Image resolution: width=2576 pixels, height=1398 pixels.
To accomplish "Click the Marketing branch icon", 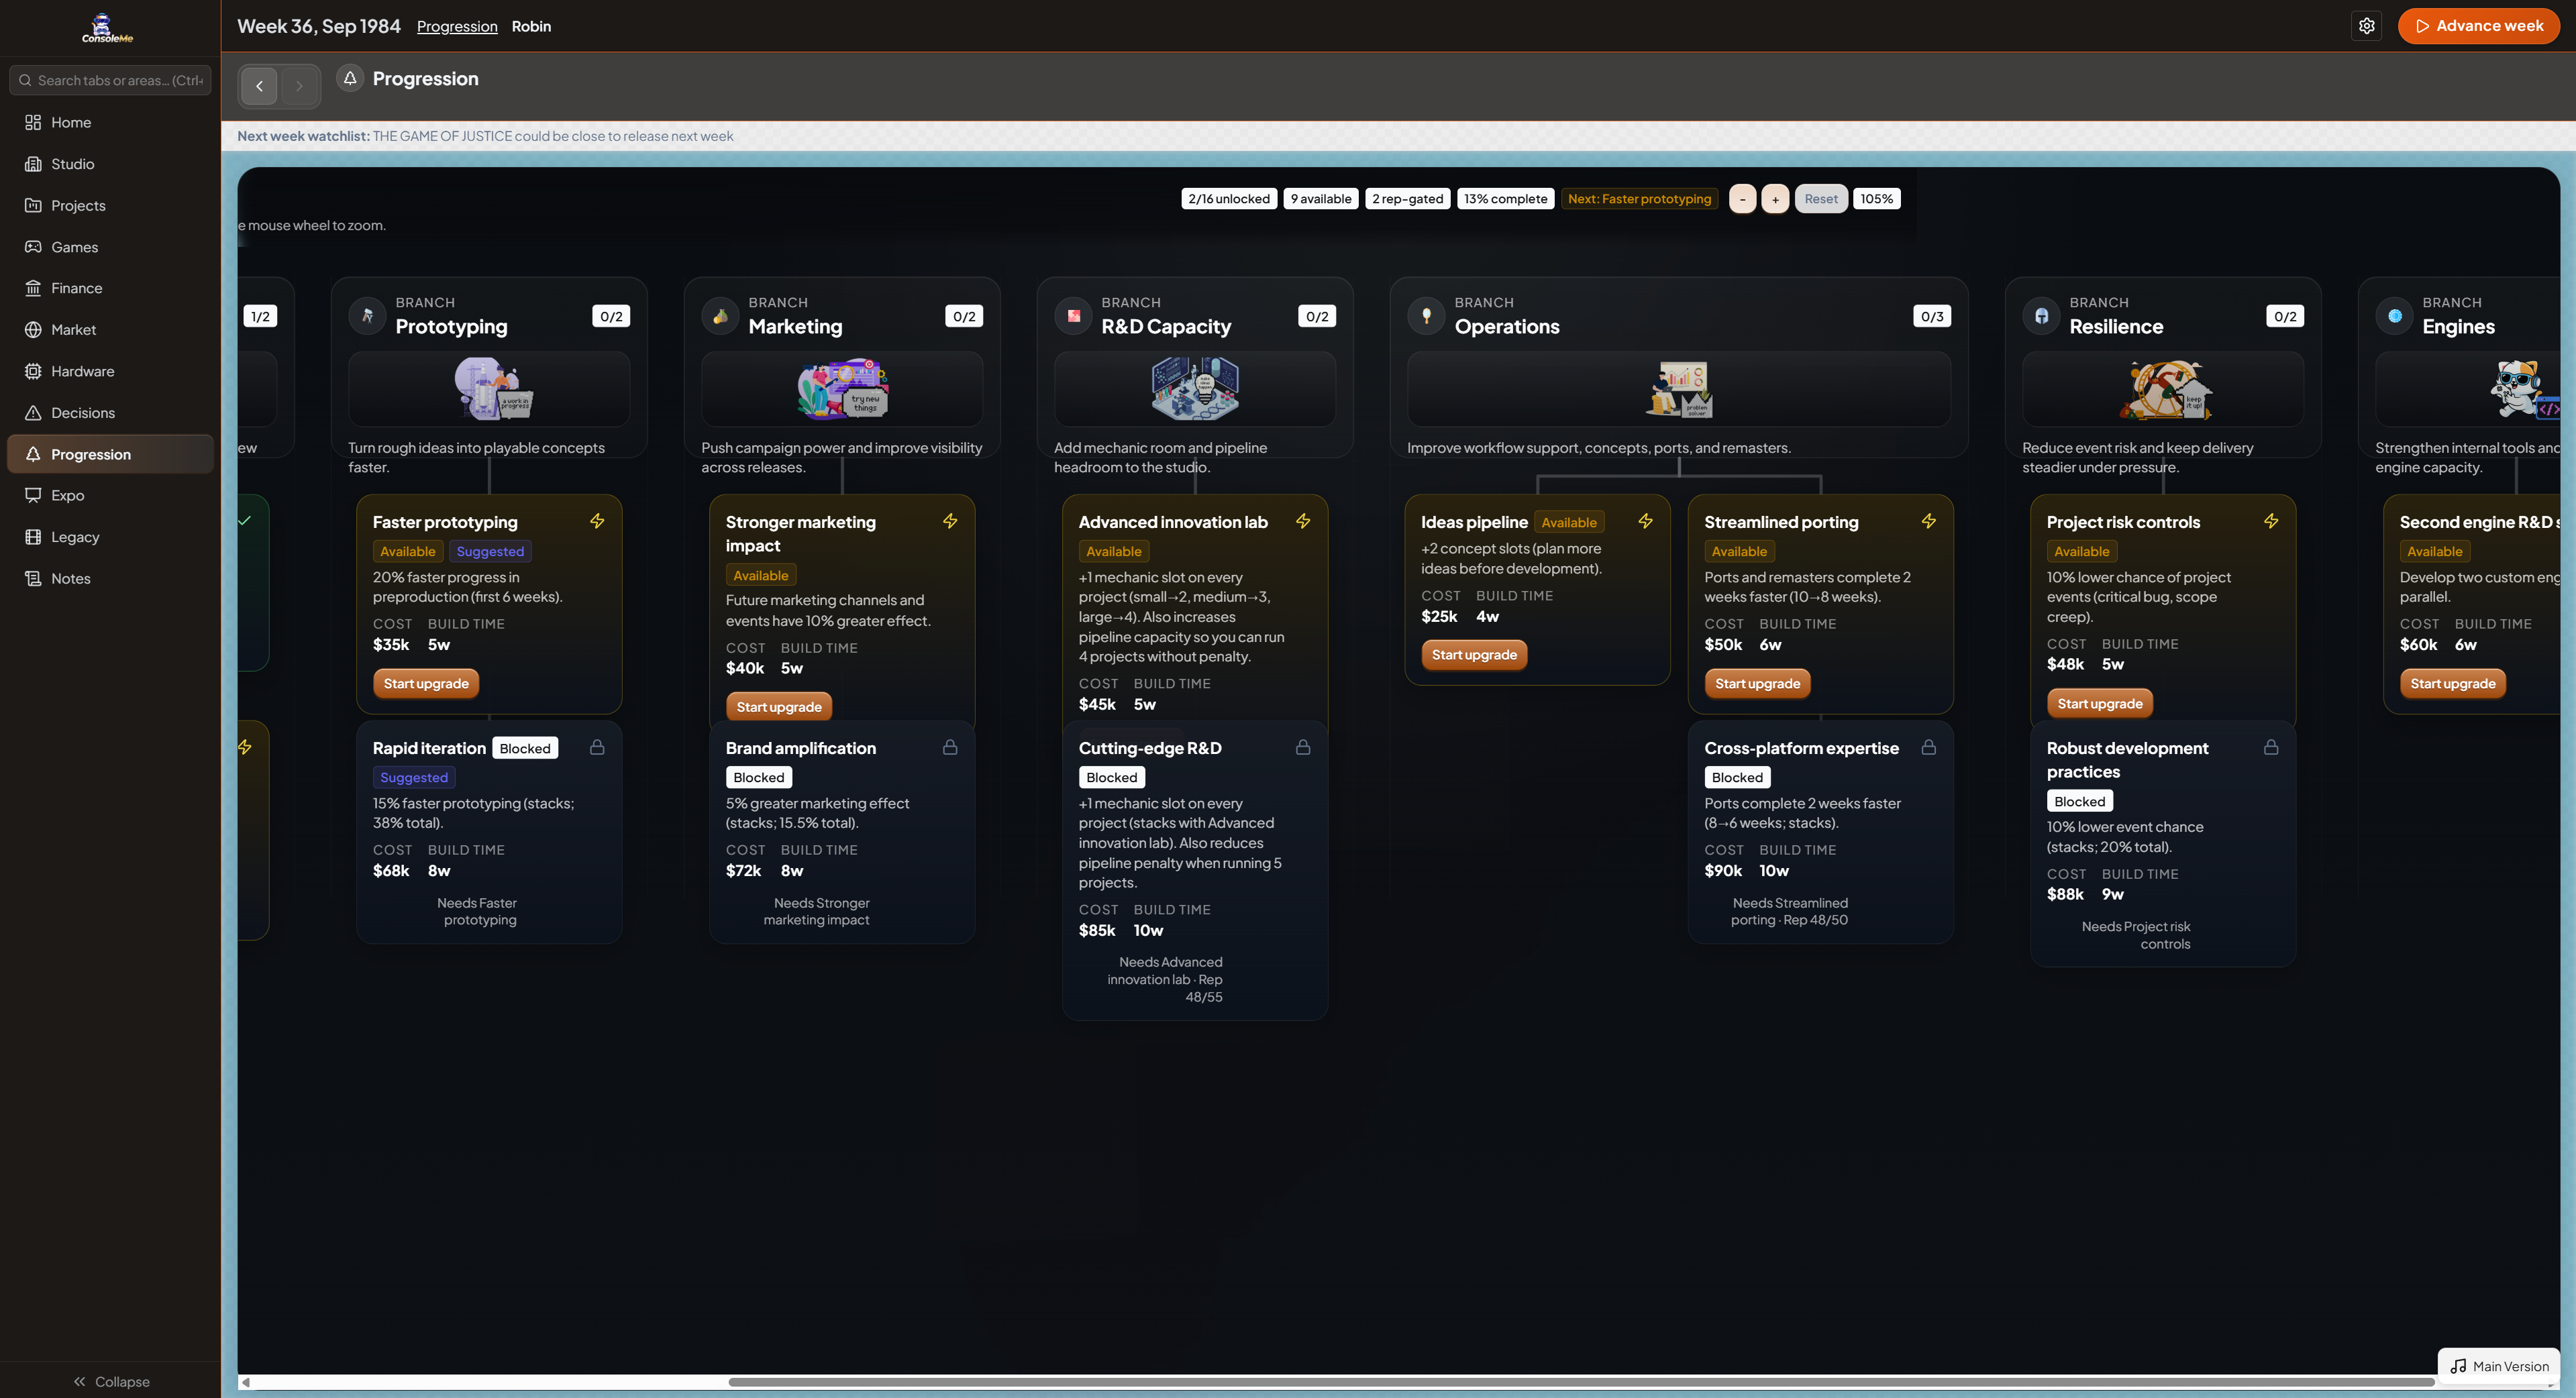I will click(720, 316).
